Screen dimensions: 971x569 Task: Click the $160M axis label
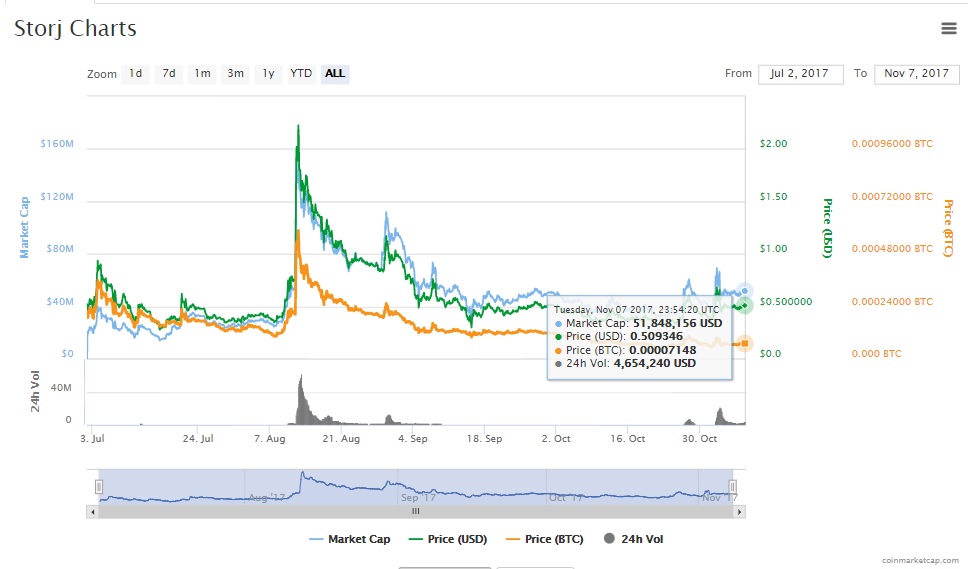tap(57, 144)
